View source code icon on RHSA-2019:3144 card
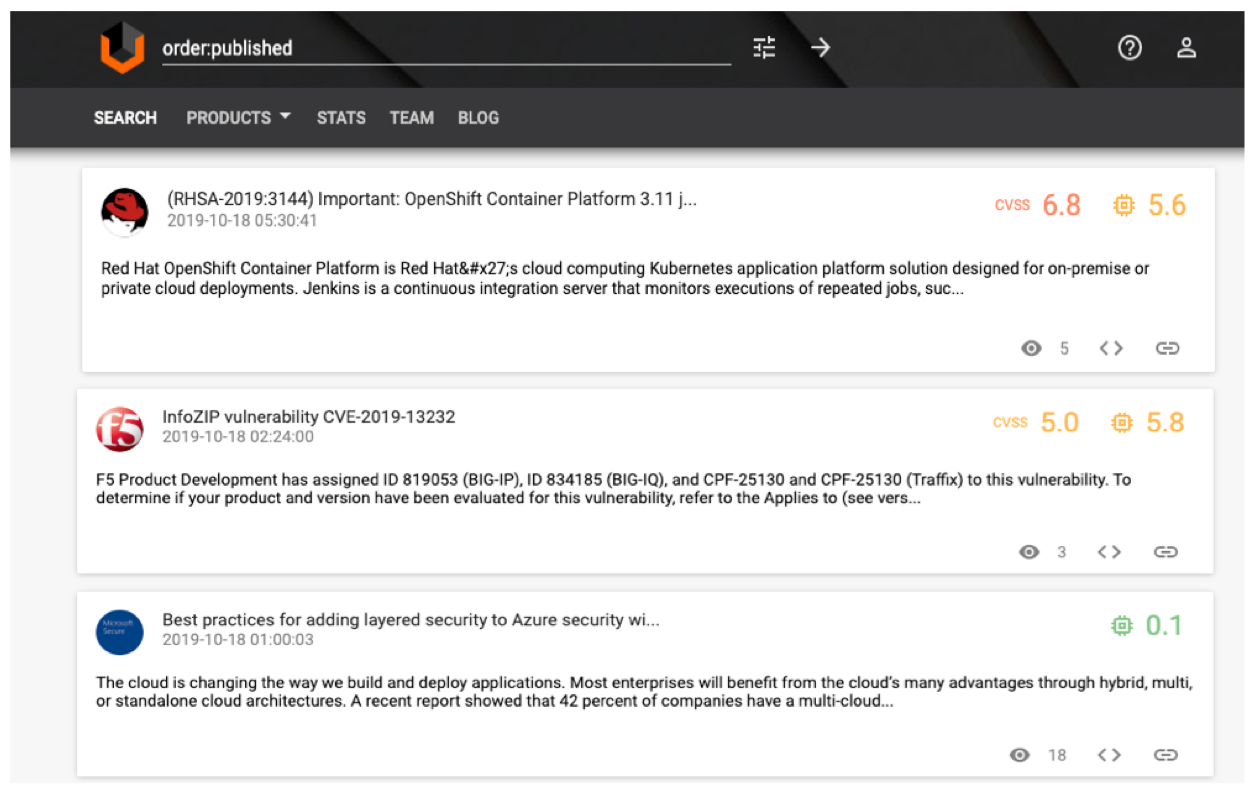 [1111, 348]
